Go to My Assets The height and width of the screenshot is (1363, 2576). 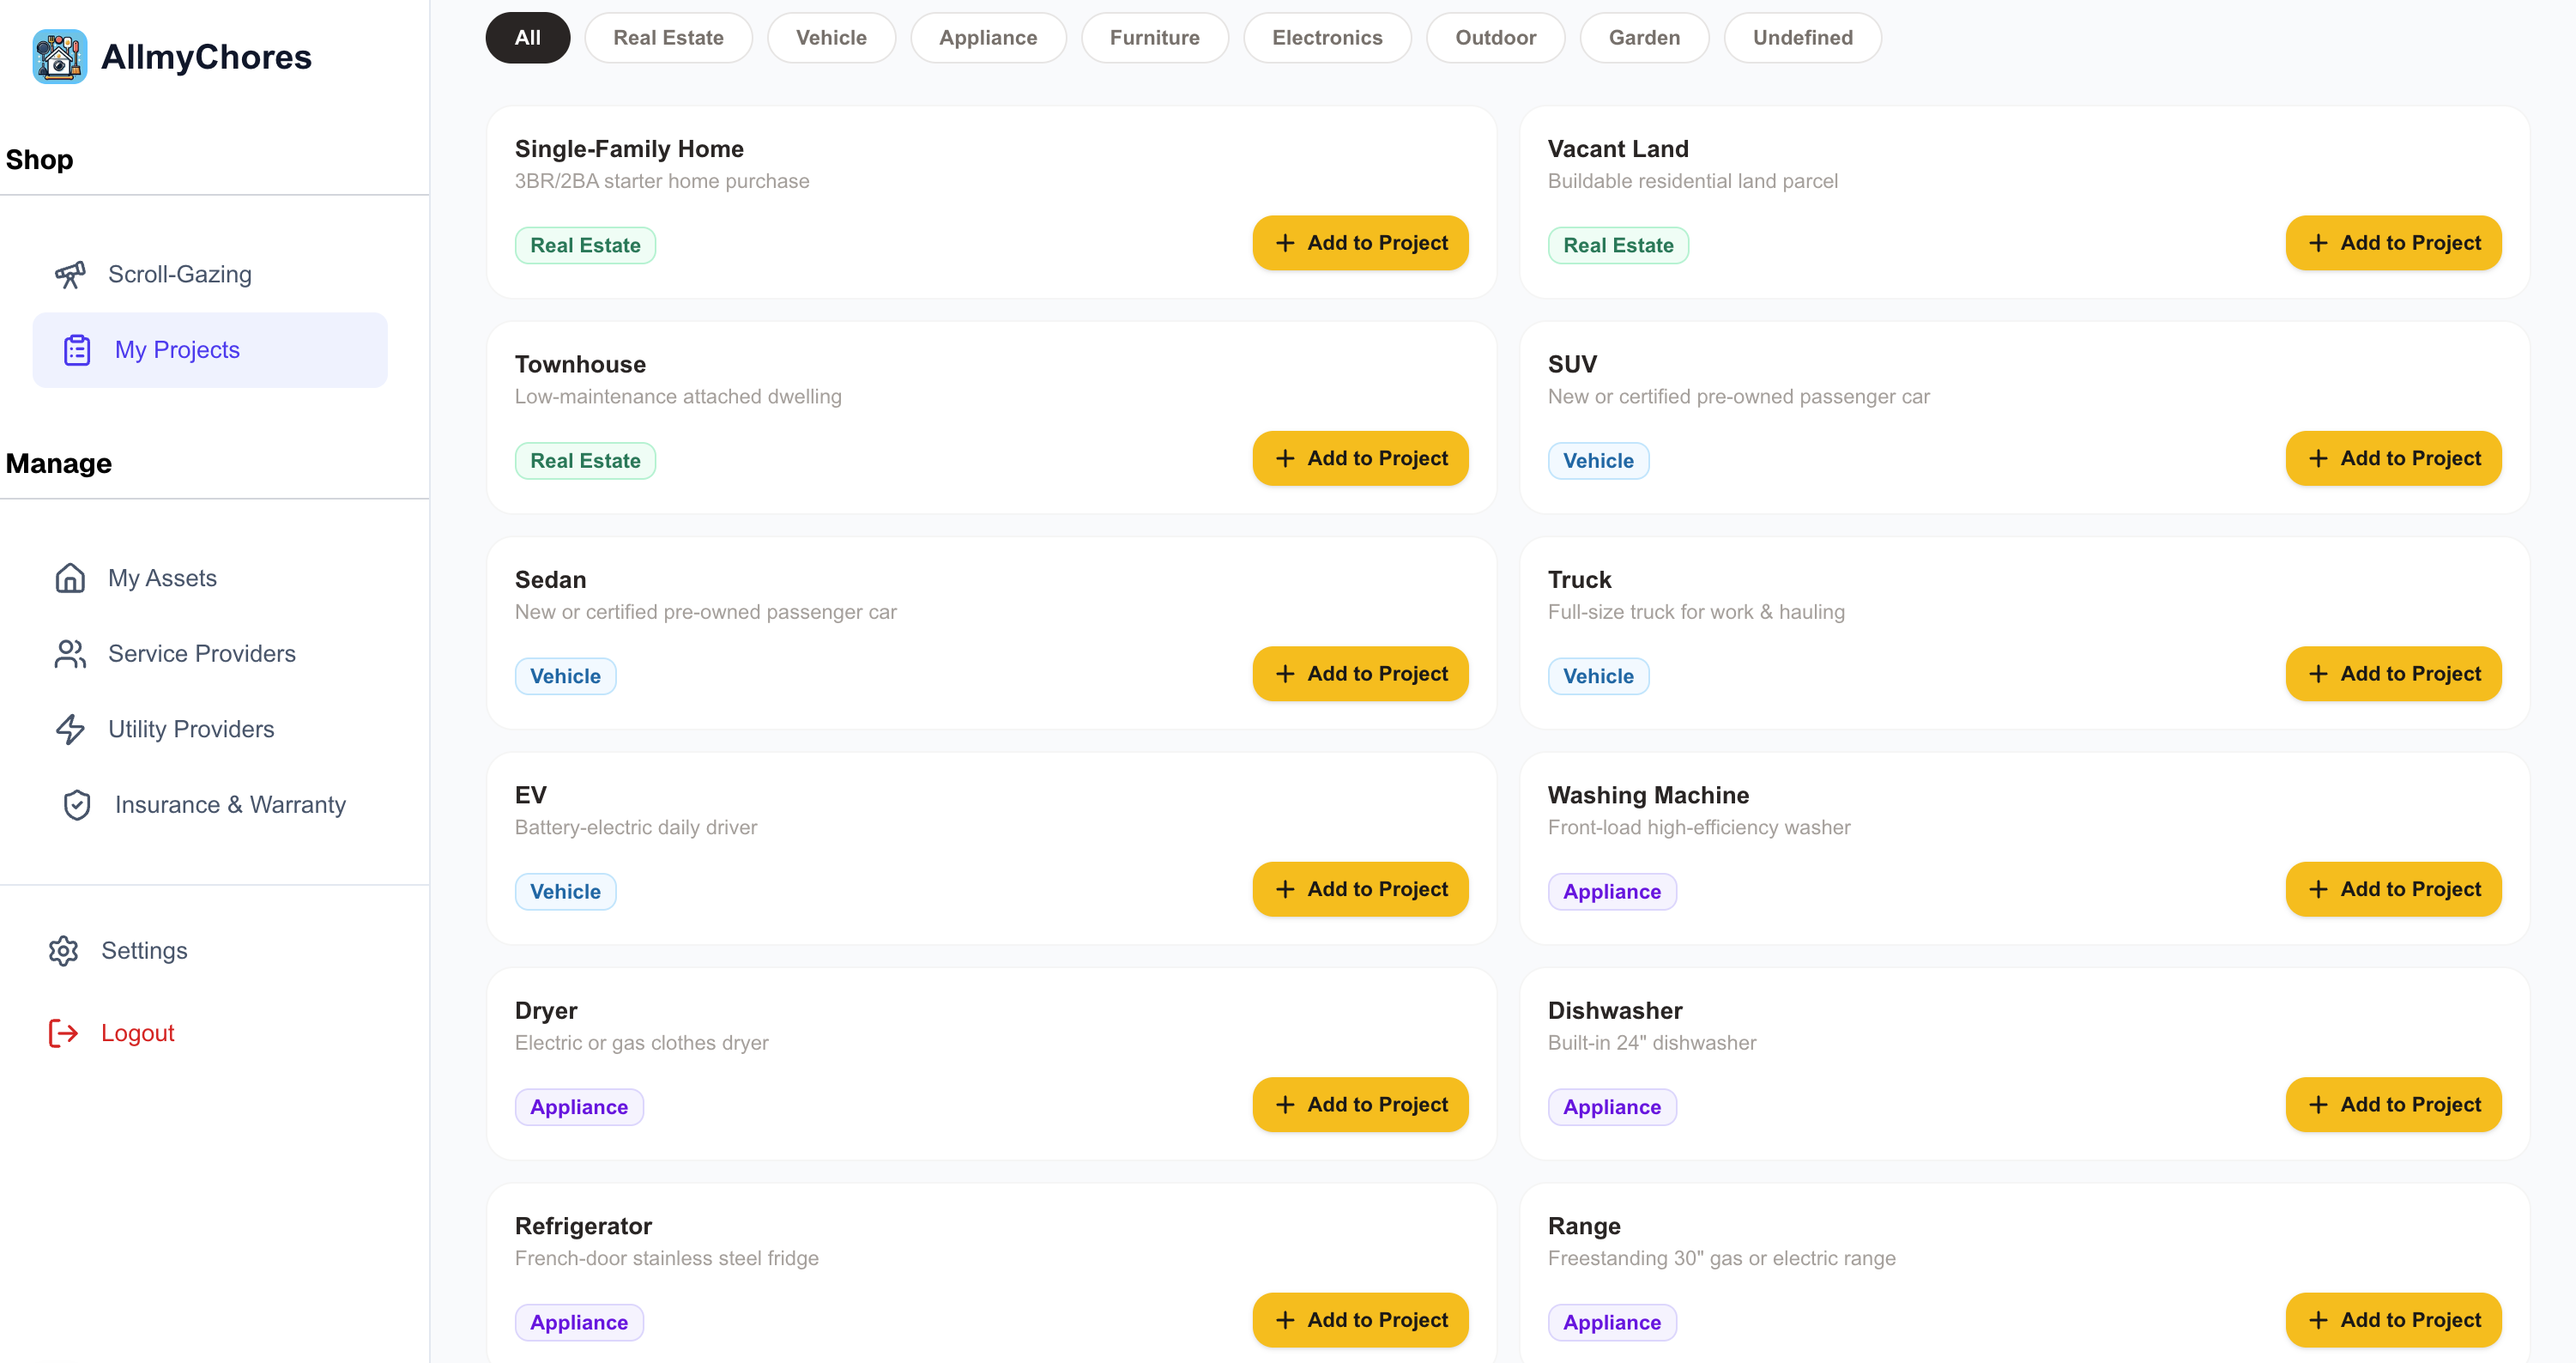tap(210, 578)
